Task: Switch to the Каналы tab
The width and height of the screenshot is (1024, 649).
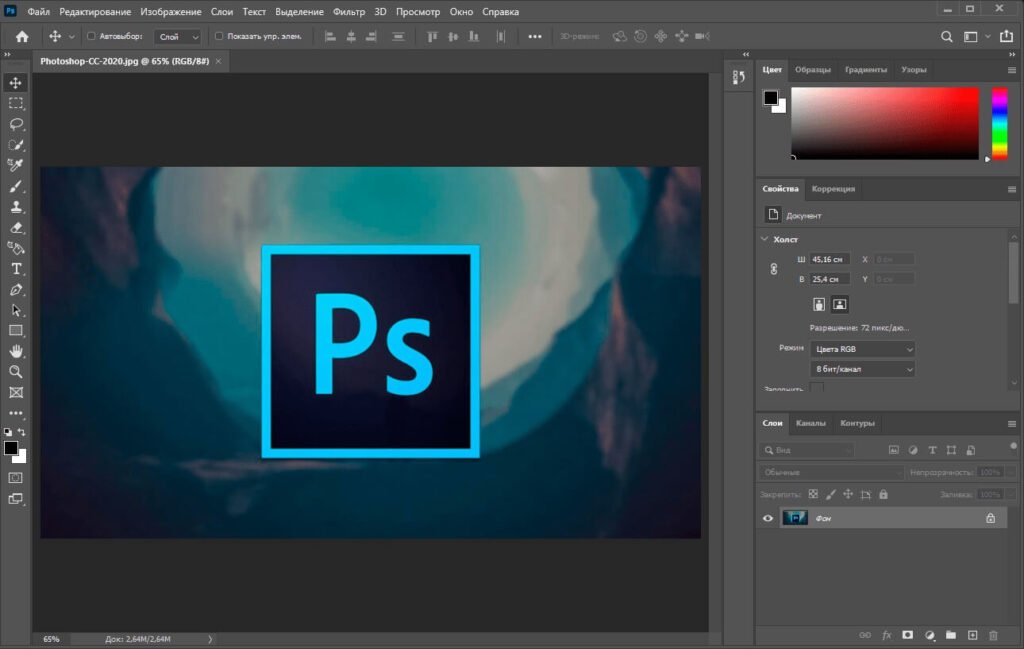Action: click(810, 423)
